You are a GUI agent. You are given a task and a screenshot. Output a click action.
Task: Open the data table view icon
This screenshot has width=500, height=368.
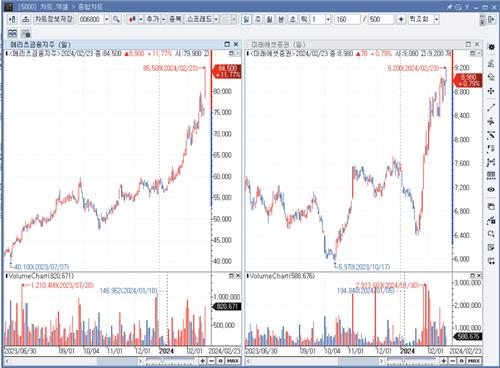pyautogui.click(x=491, y=176)
